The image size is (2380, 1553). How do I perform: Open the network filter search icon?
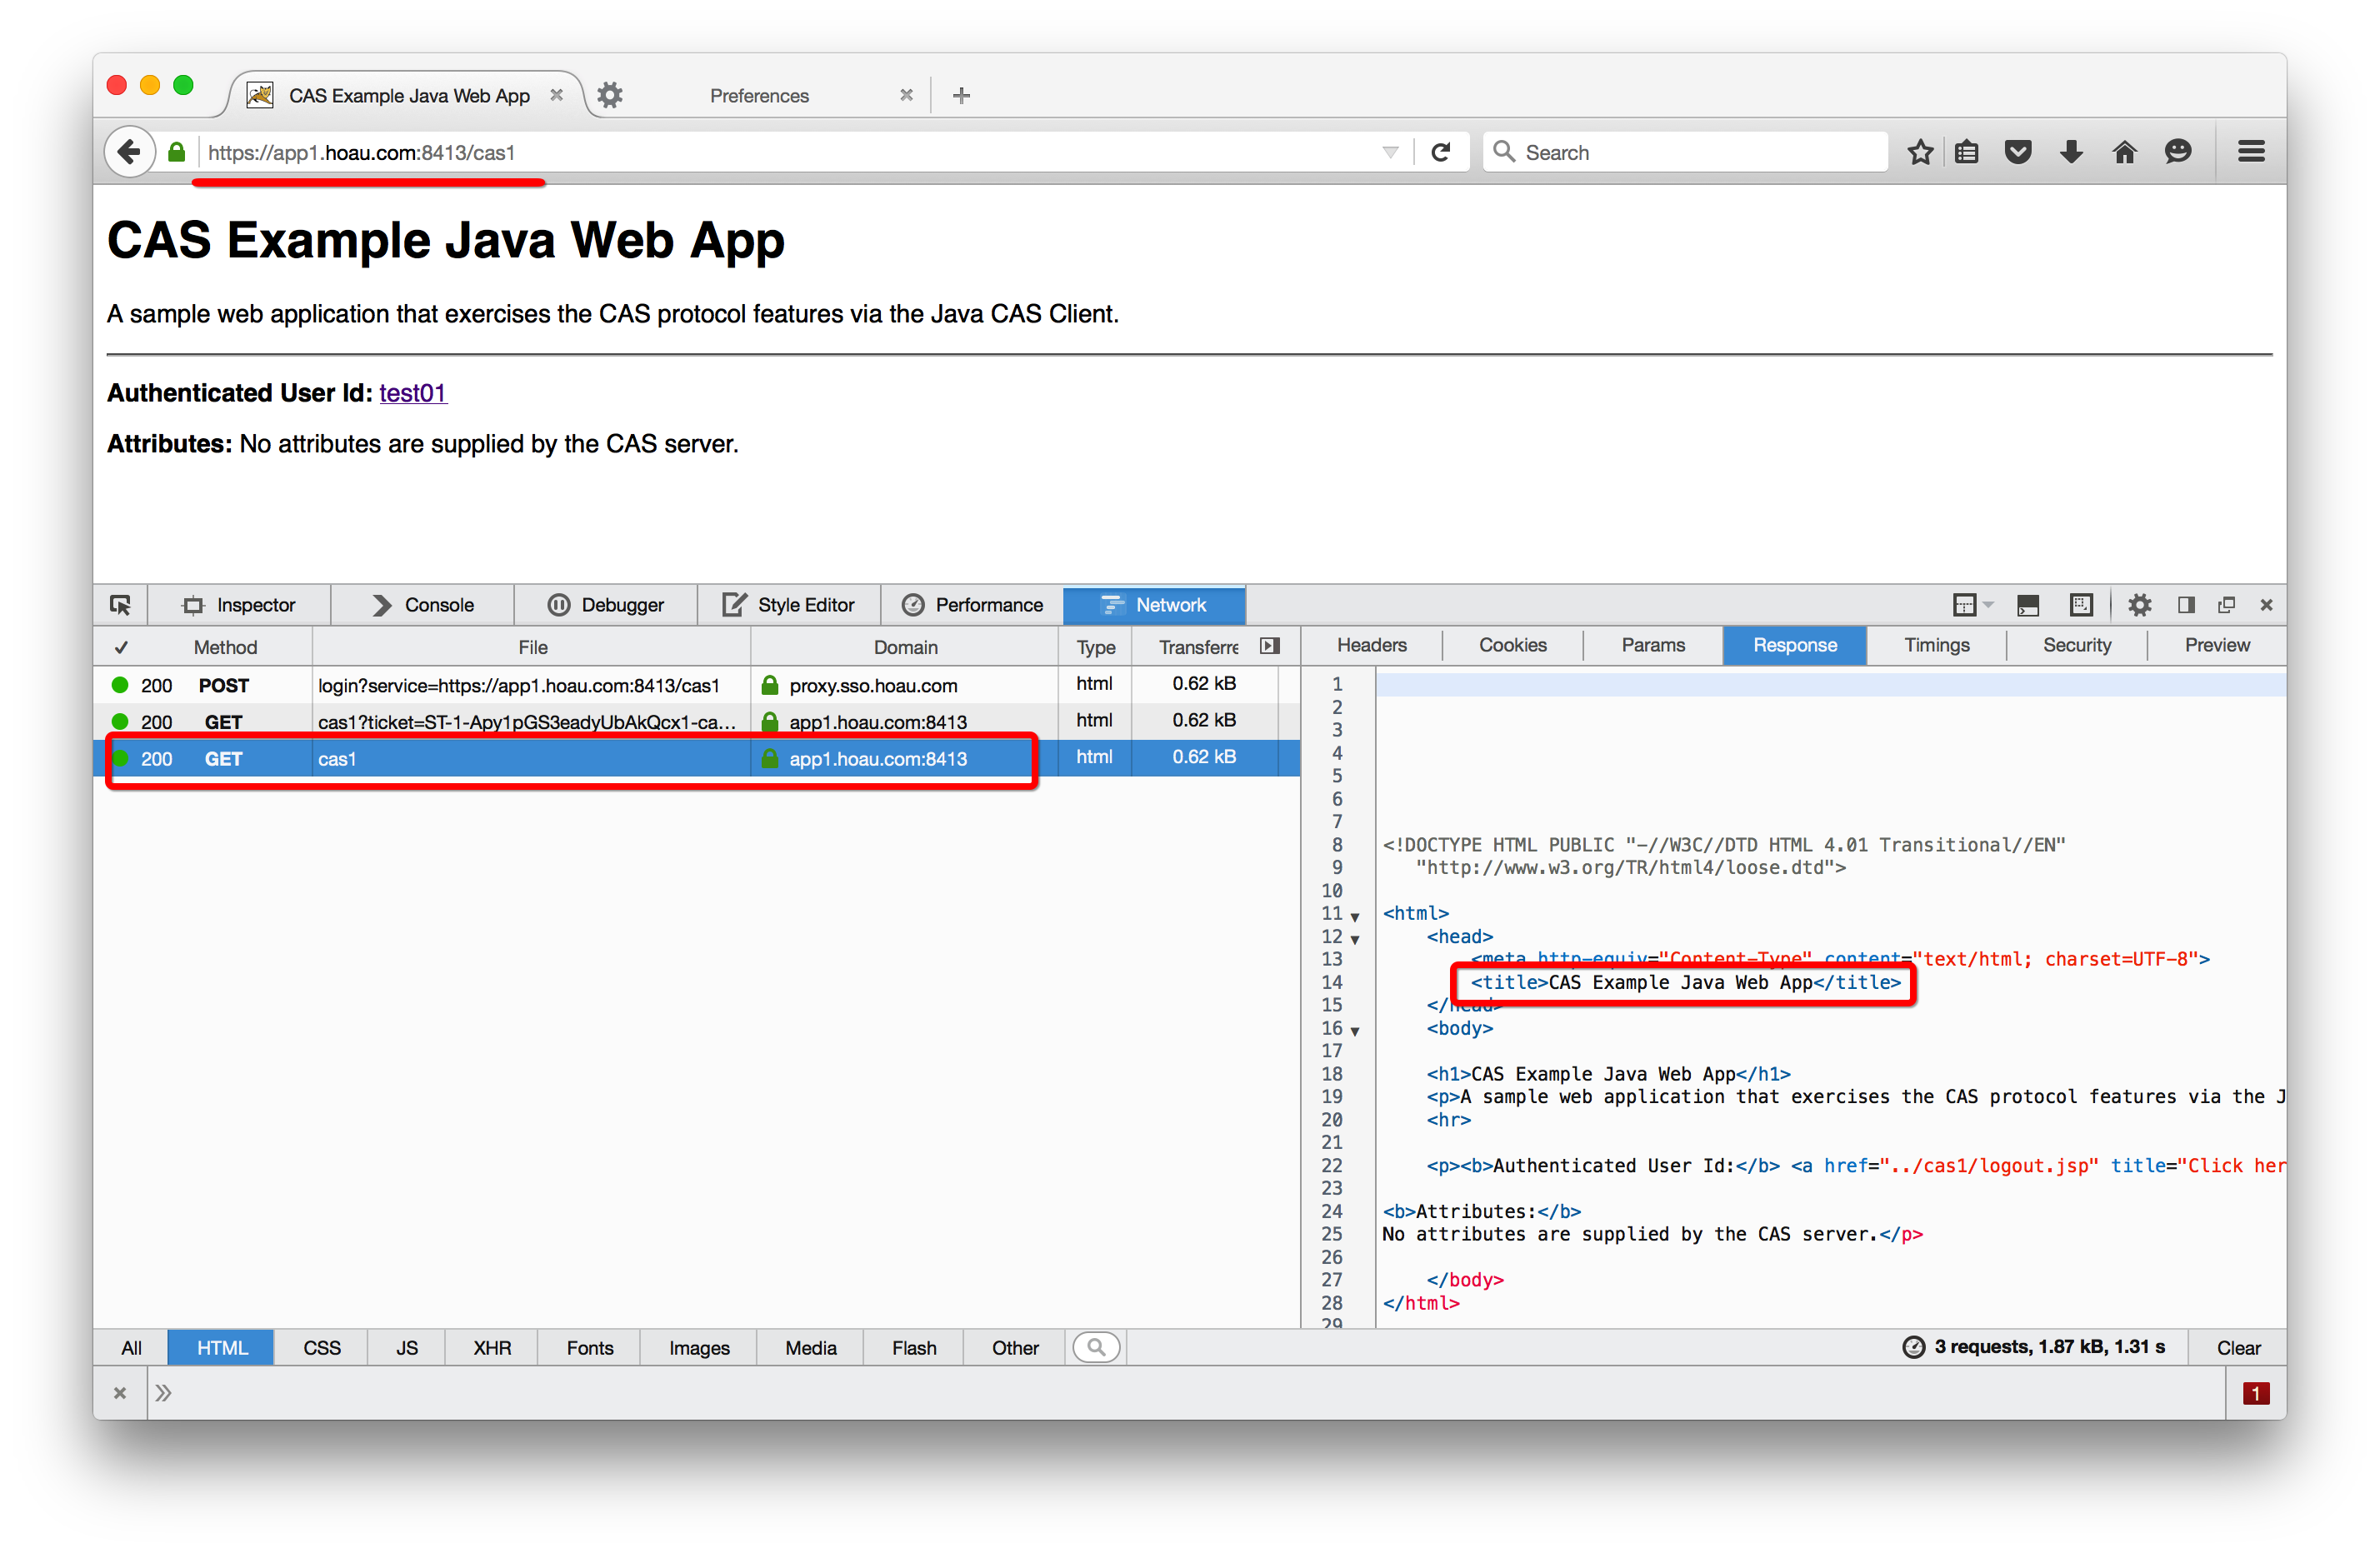pos(1096,1347)
